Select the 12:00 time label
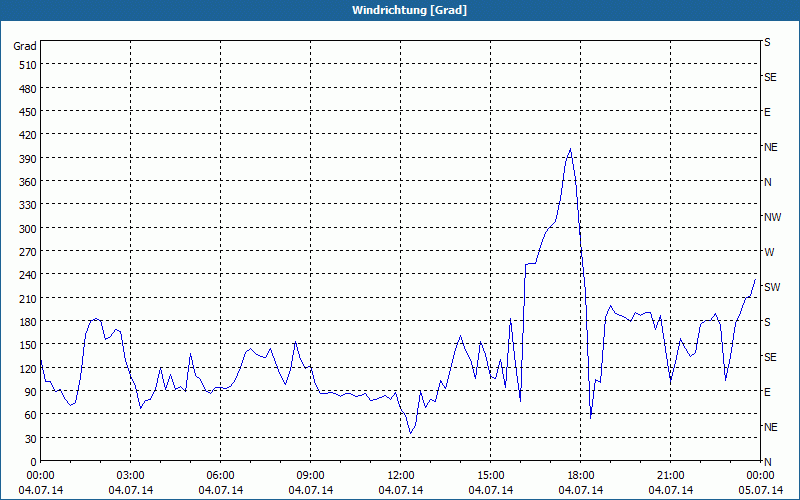The height and width of the screenshot is (500, 800). coord(401,476)
